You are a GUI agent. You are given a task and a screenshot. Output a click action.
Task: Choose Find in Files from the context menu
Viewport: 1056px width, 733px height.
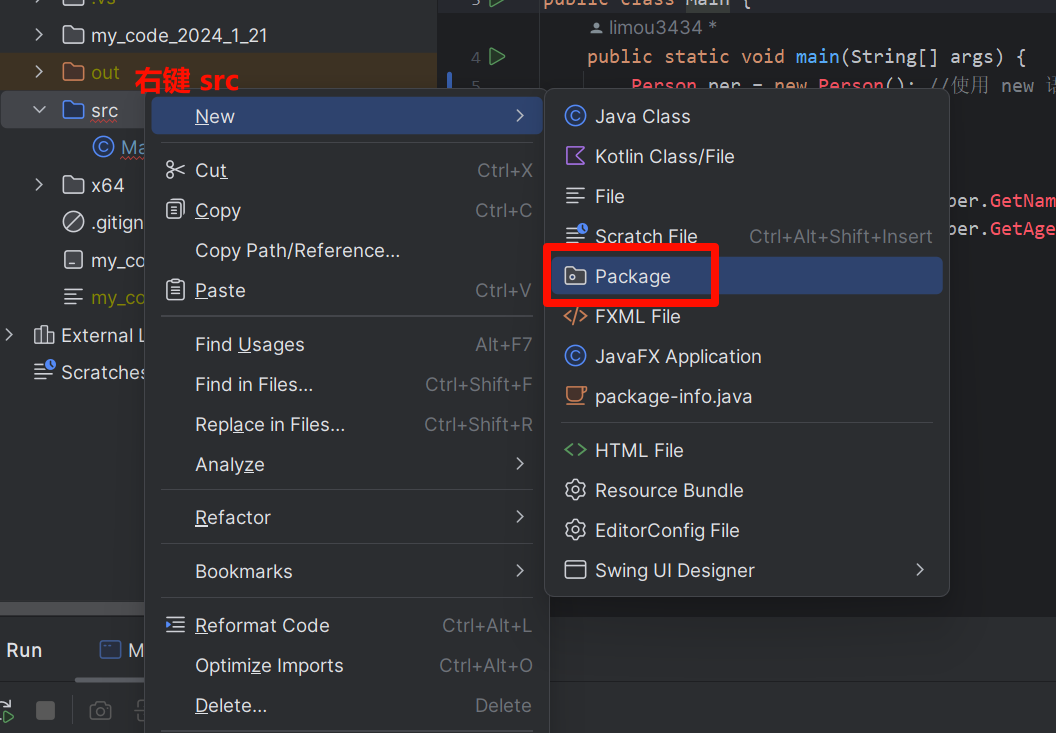[x=254, y=385]
